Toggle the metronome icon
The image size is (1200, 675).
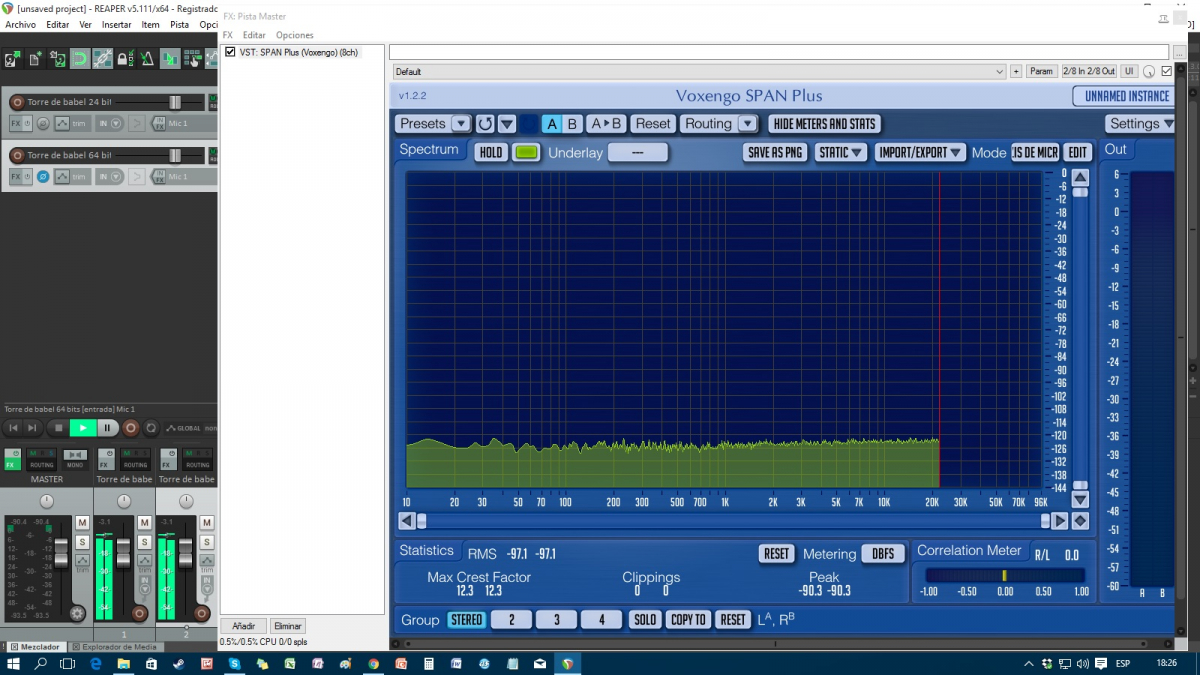[147, 59]
